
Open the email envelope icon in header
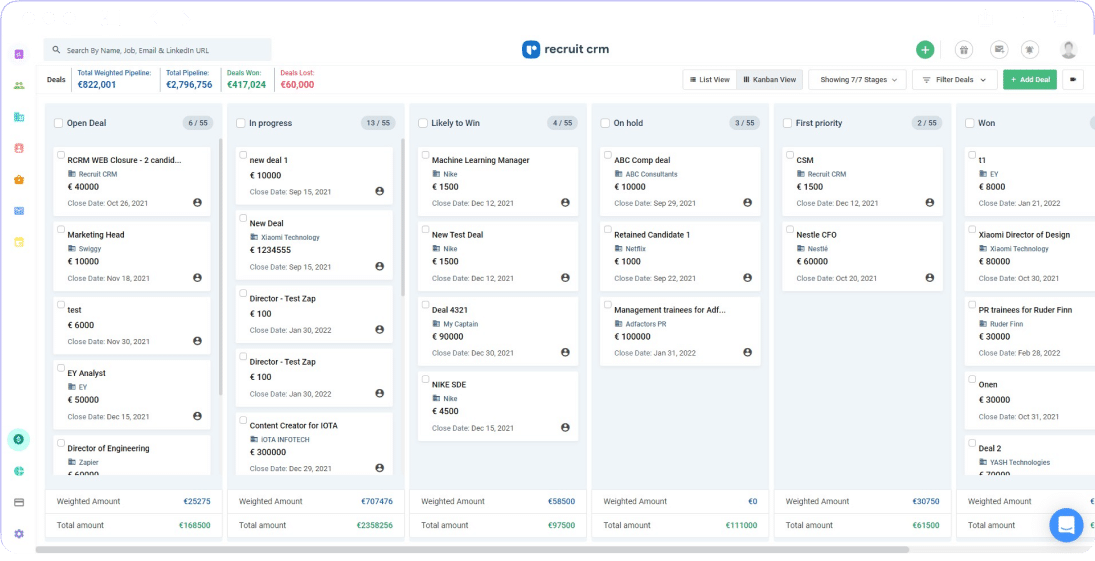pyautogui.click(x=999, y=50)
